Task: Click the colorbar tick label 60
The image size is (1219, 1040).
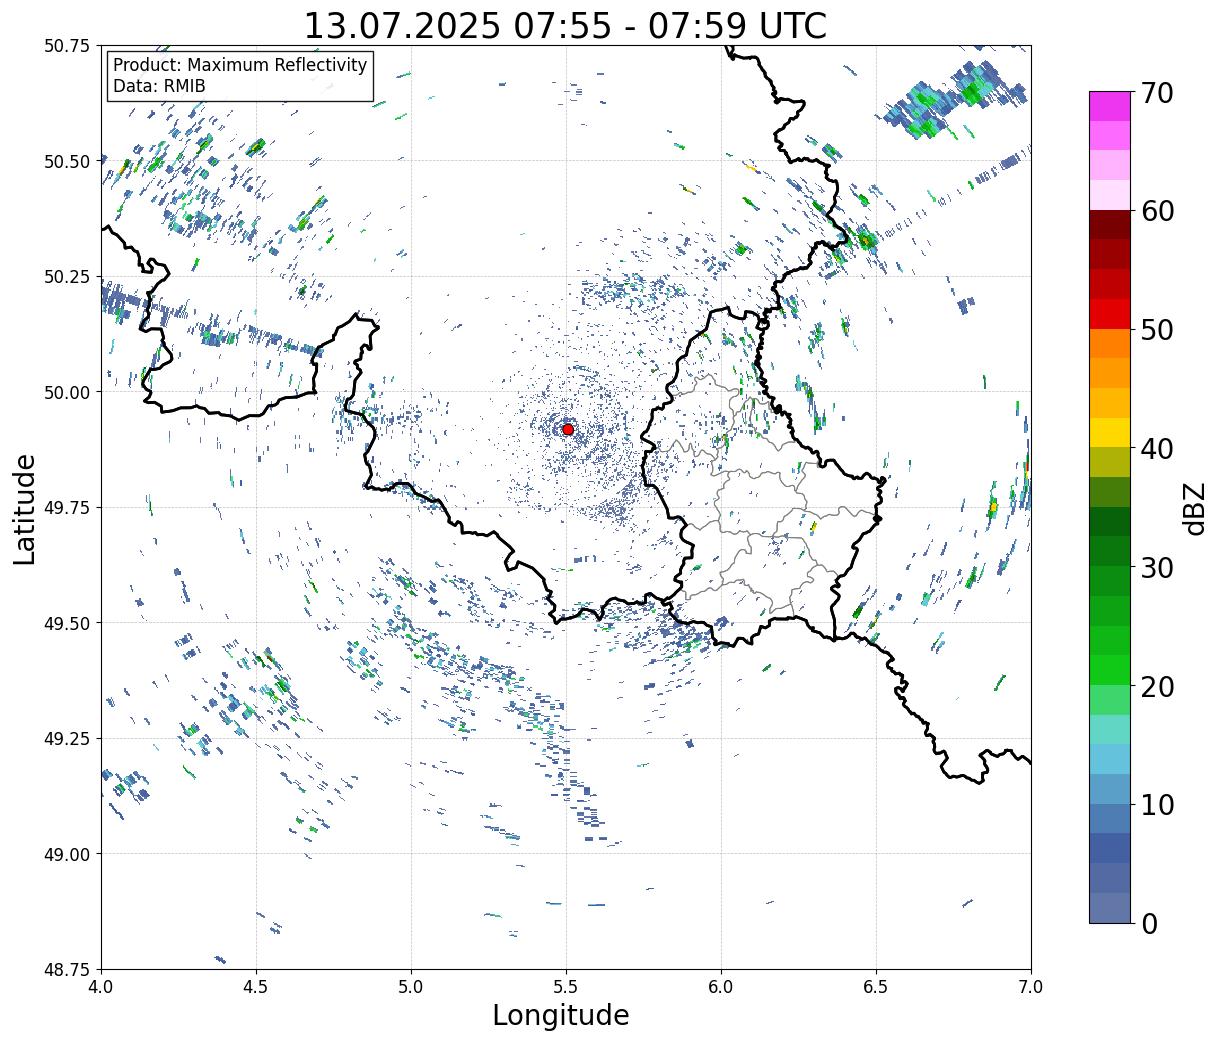Action: [x=1157, y=211]
